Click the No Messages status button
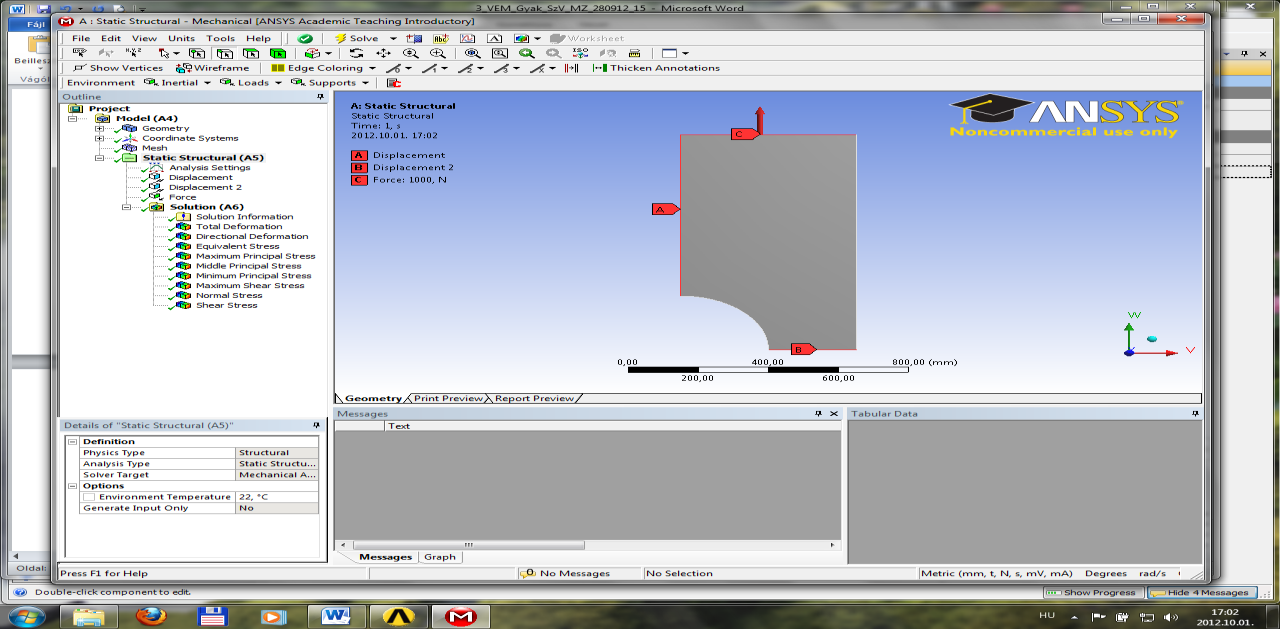Viewport: 1280px width, 629px height. tap(567, 573)
